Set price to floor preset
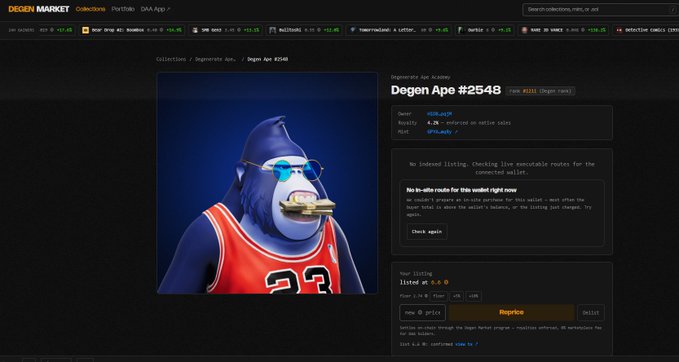The width and height of the screenshot is (679, 362). (x=439, y=296)
